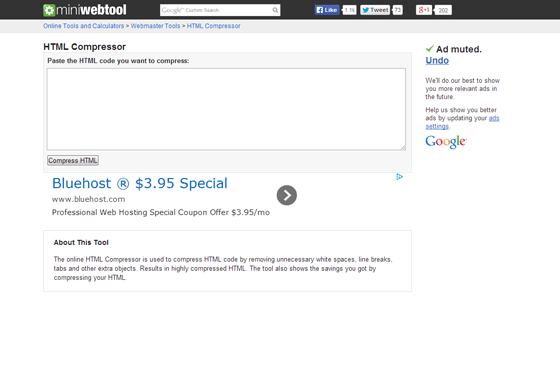Open HTML Compressor breadcrumb link

click(214, 26)
